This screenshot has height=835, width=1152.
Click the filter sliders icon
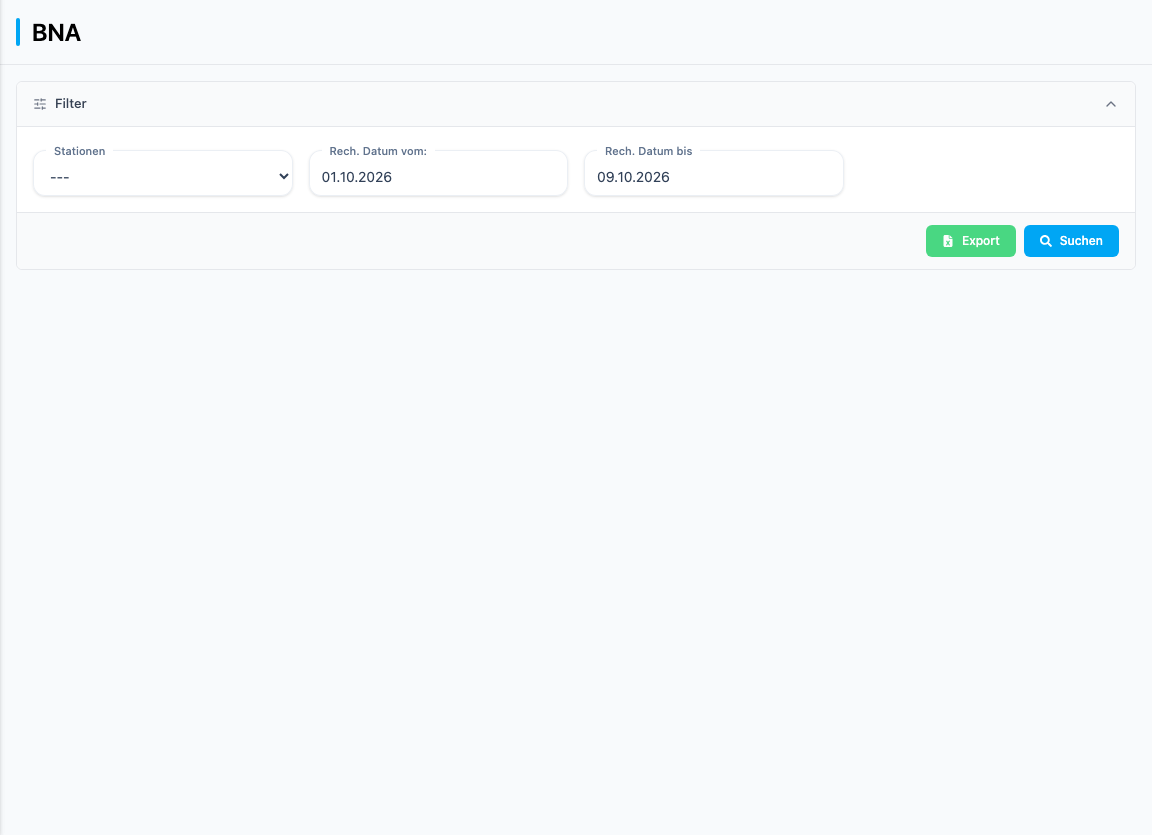(x=40, y=104)
